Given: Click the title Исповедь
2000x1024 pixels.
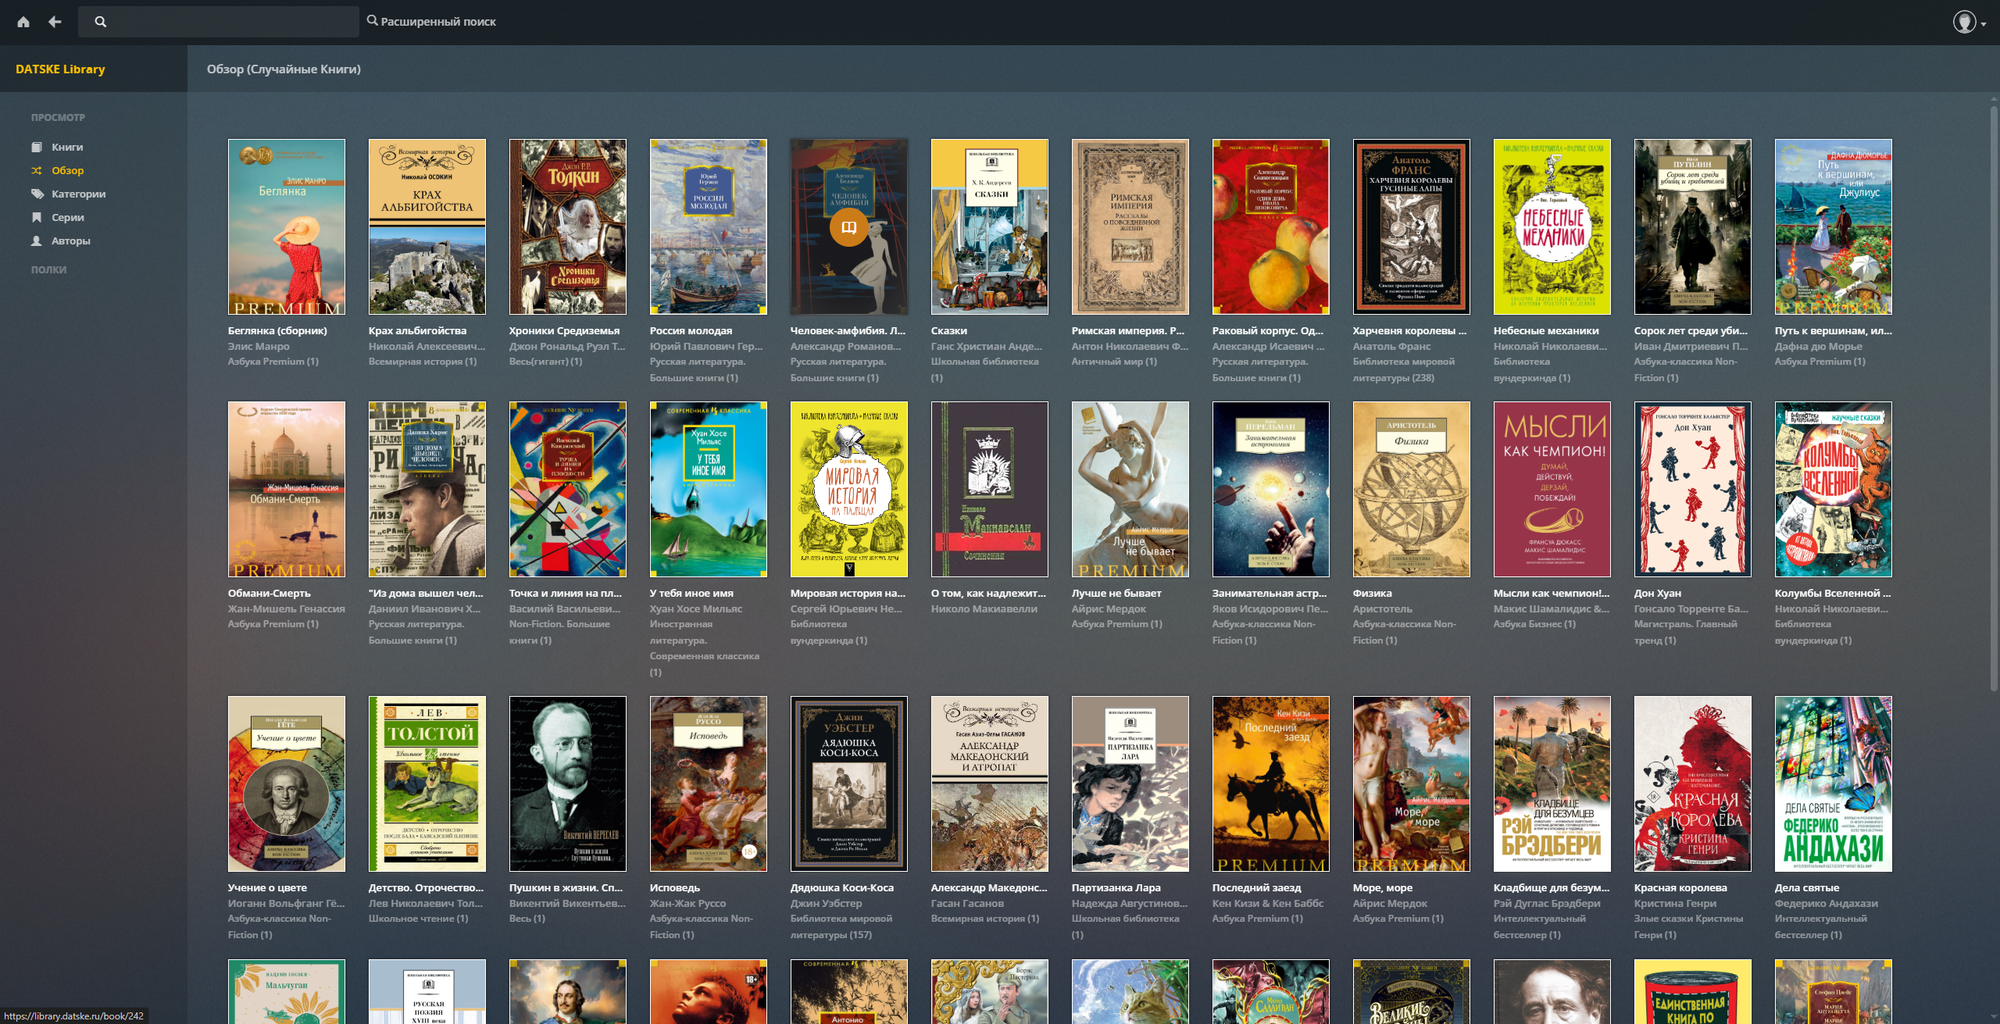Looking at the screenshot, I should 675,888.
